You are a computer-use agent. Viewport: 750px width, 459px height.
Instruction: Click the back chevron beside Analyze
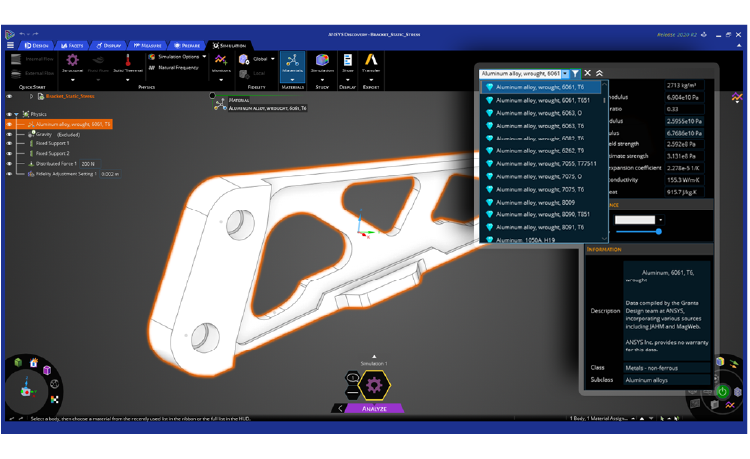340,408
